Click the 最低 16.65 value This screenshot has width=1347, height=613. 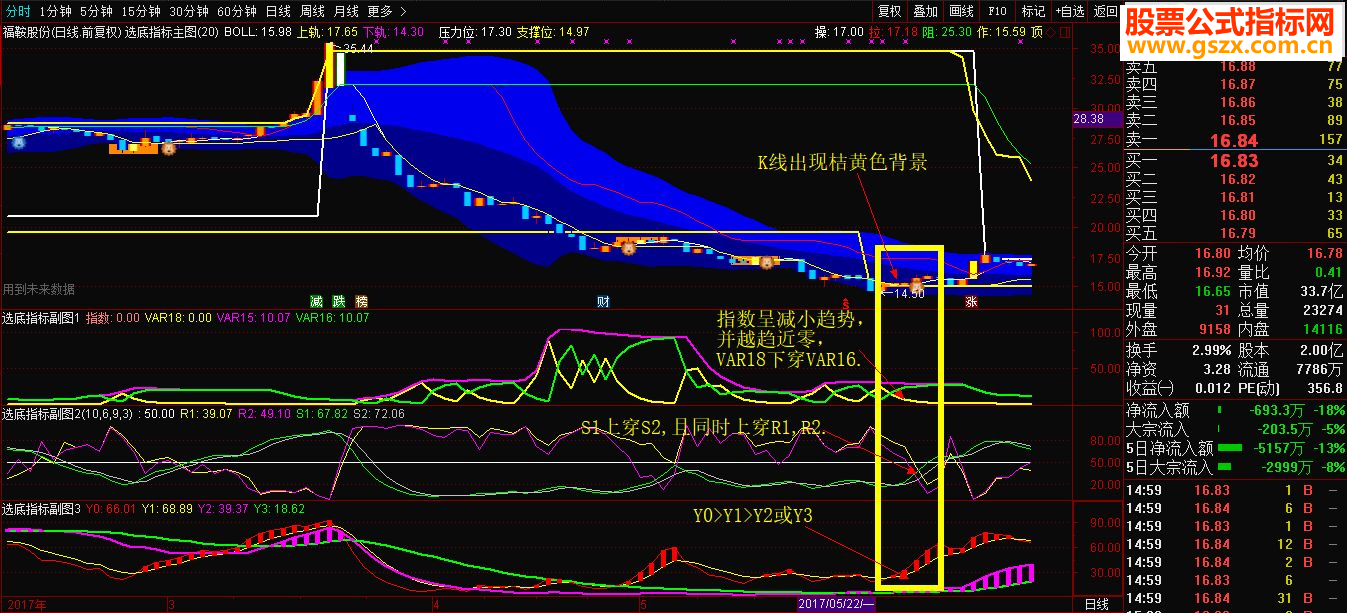(1215, 291)
